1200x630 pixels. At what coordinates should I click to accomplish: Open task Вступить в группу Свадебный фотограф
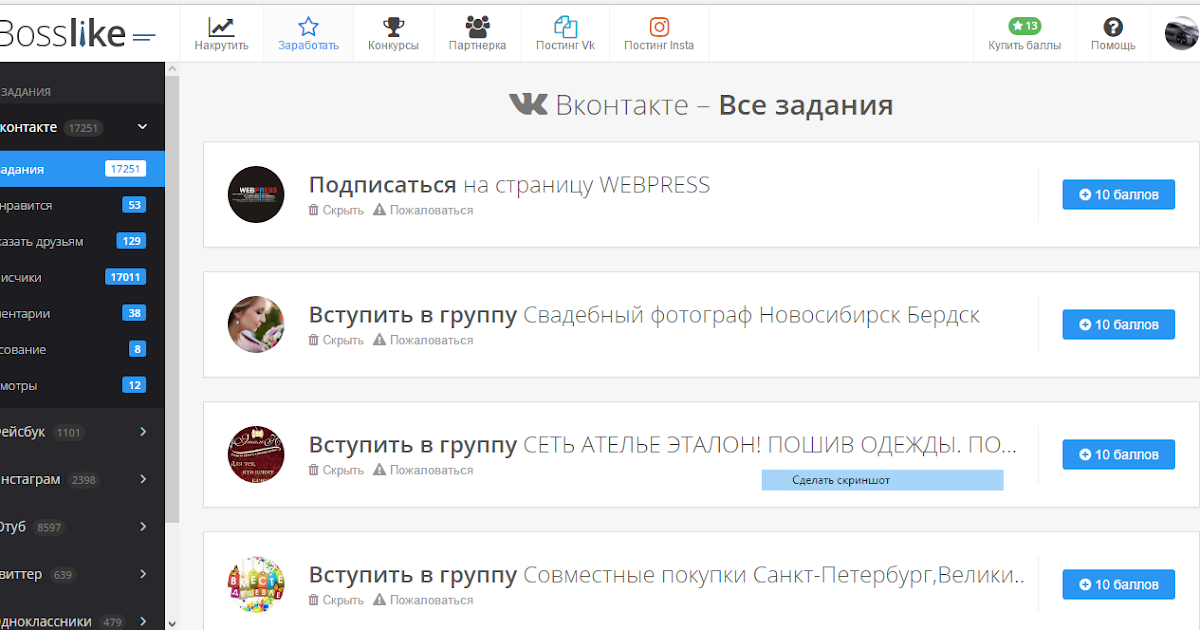[x=644, y=315]
